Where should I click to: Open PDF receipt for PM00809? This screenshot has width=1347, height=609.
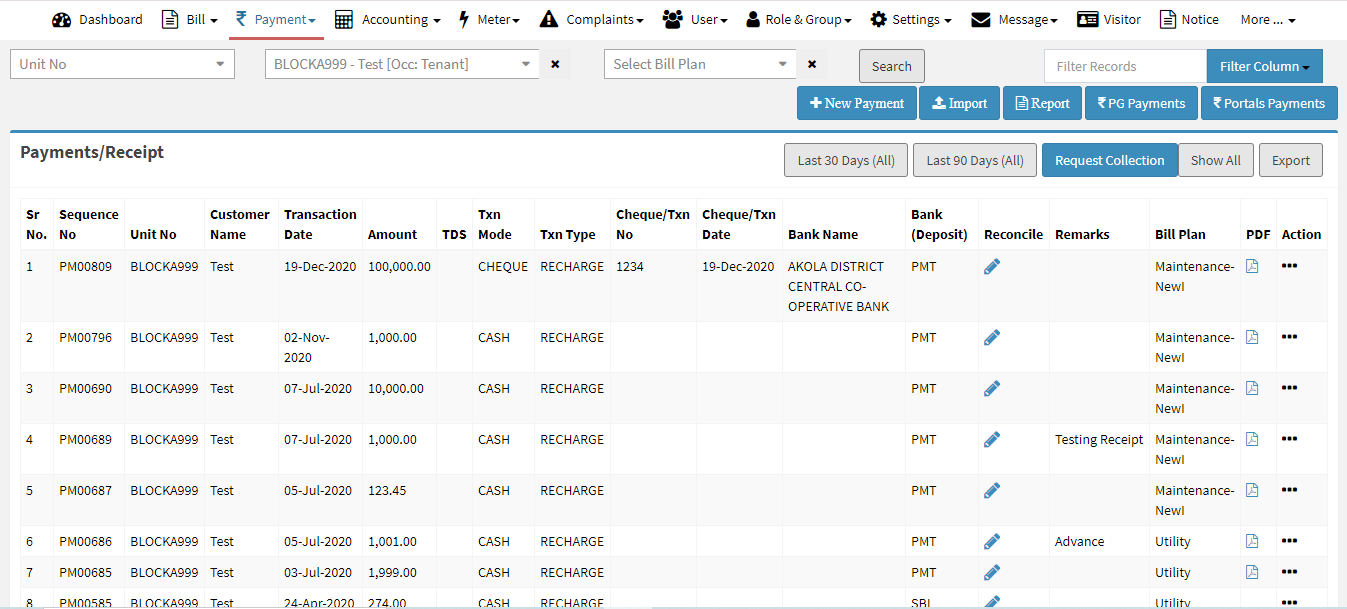[1252, 266]
